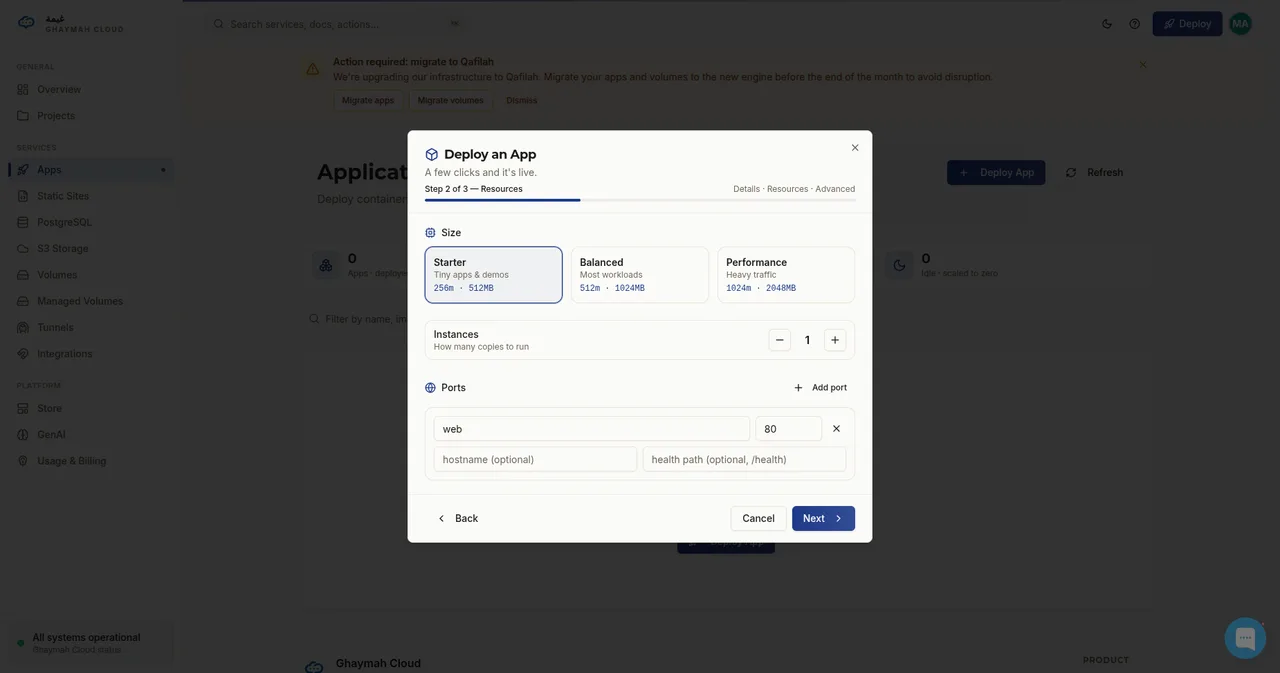The width and height of the screenshot is (1280, 673).
Task: Open Tunnels in the sidebar
Action: 91,328
